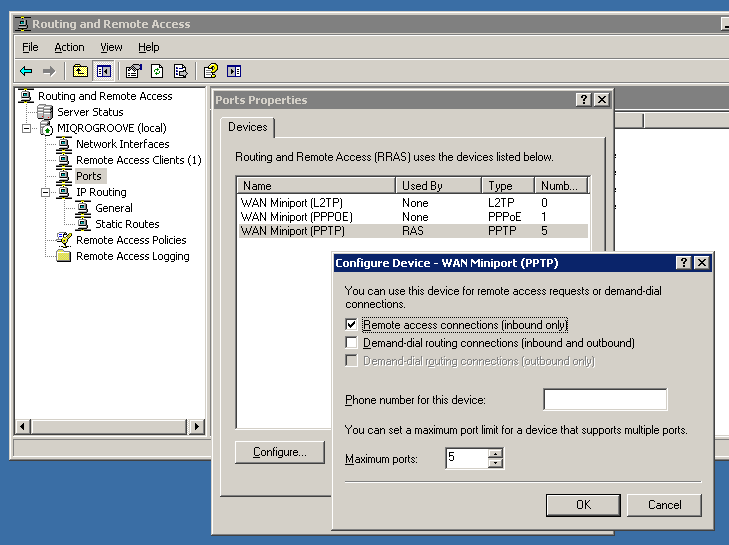Click the Routing and Remote Access title bar icon
This screenshot has height=545, width=729.
[22, 24]
